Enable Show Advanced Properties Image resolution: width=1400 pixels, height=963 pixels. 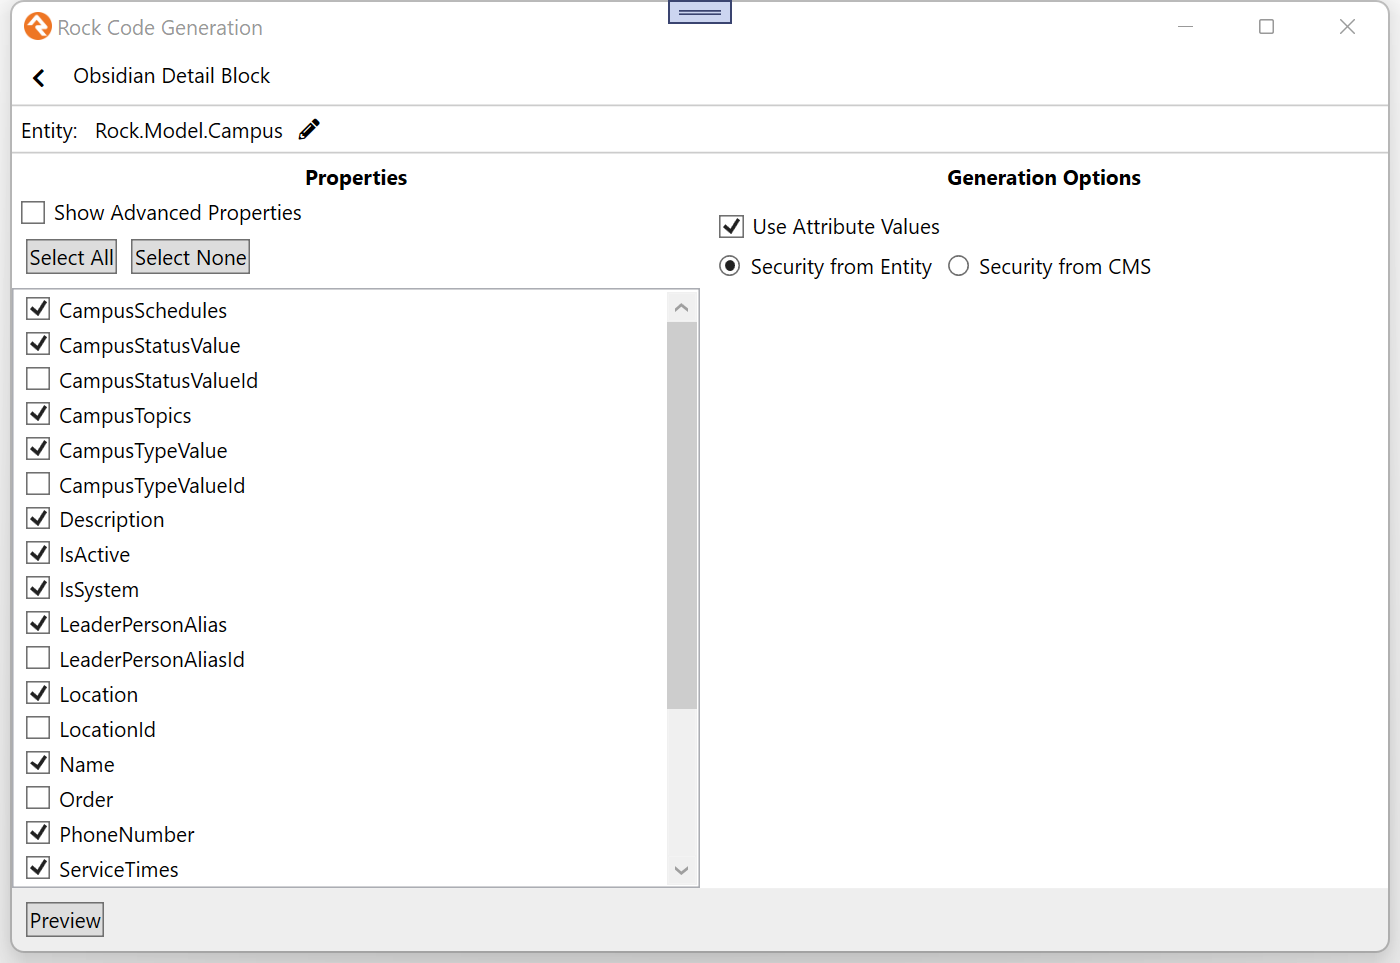(33, 213)
